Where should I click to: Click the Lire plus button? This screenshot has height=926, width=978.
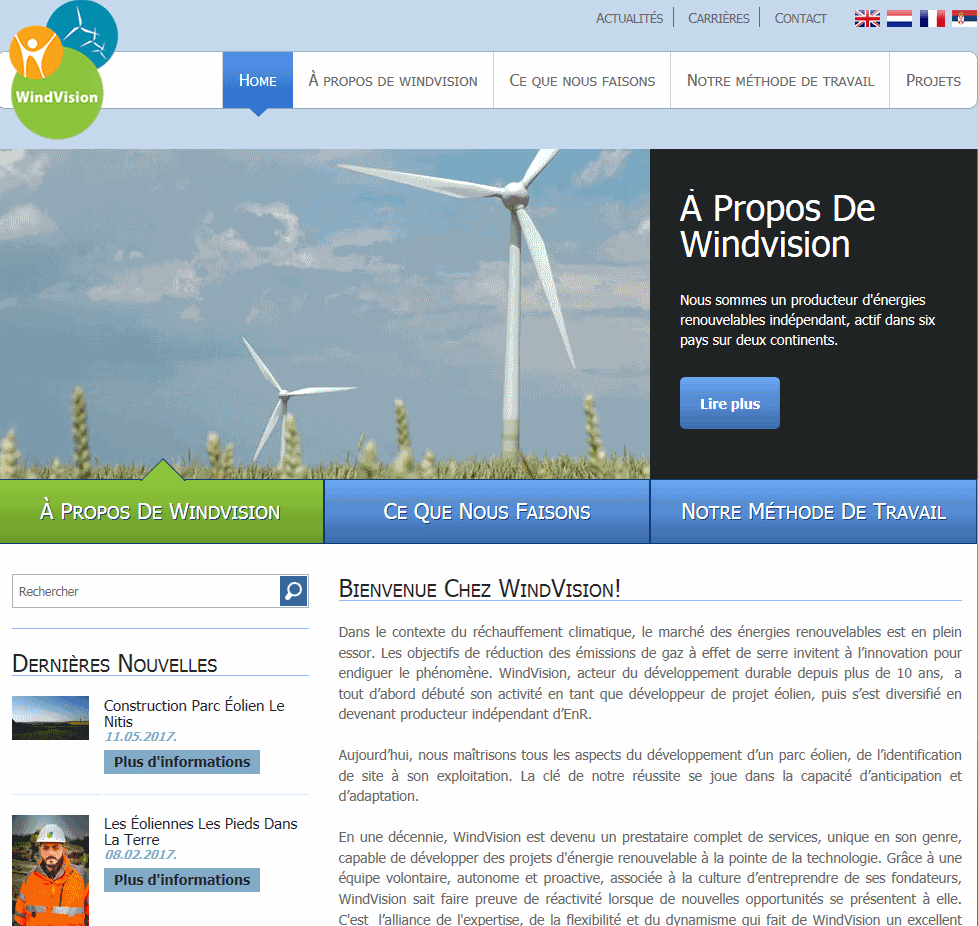[x=730, y=403]
